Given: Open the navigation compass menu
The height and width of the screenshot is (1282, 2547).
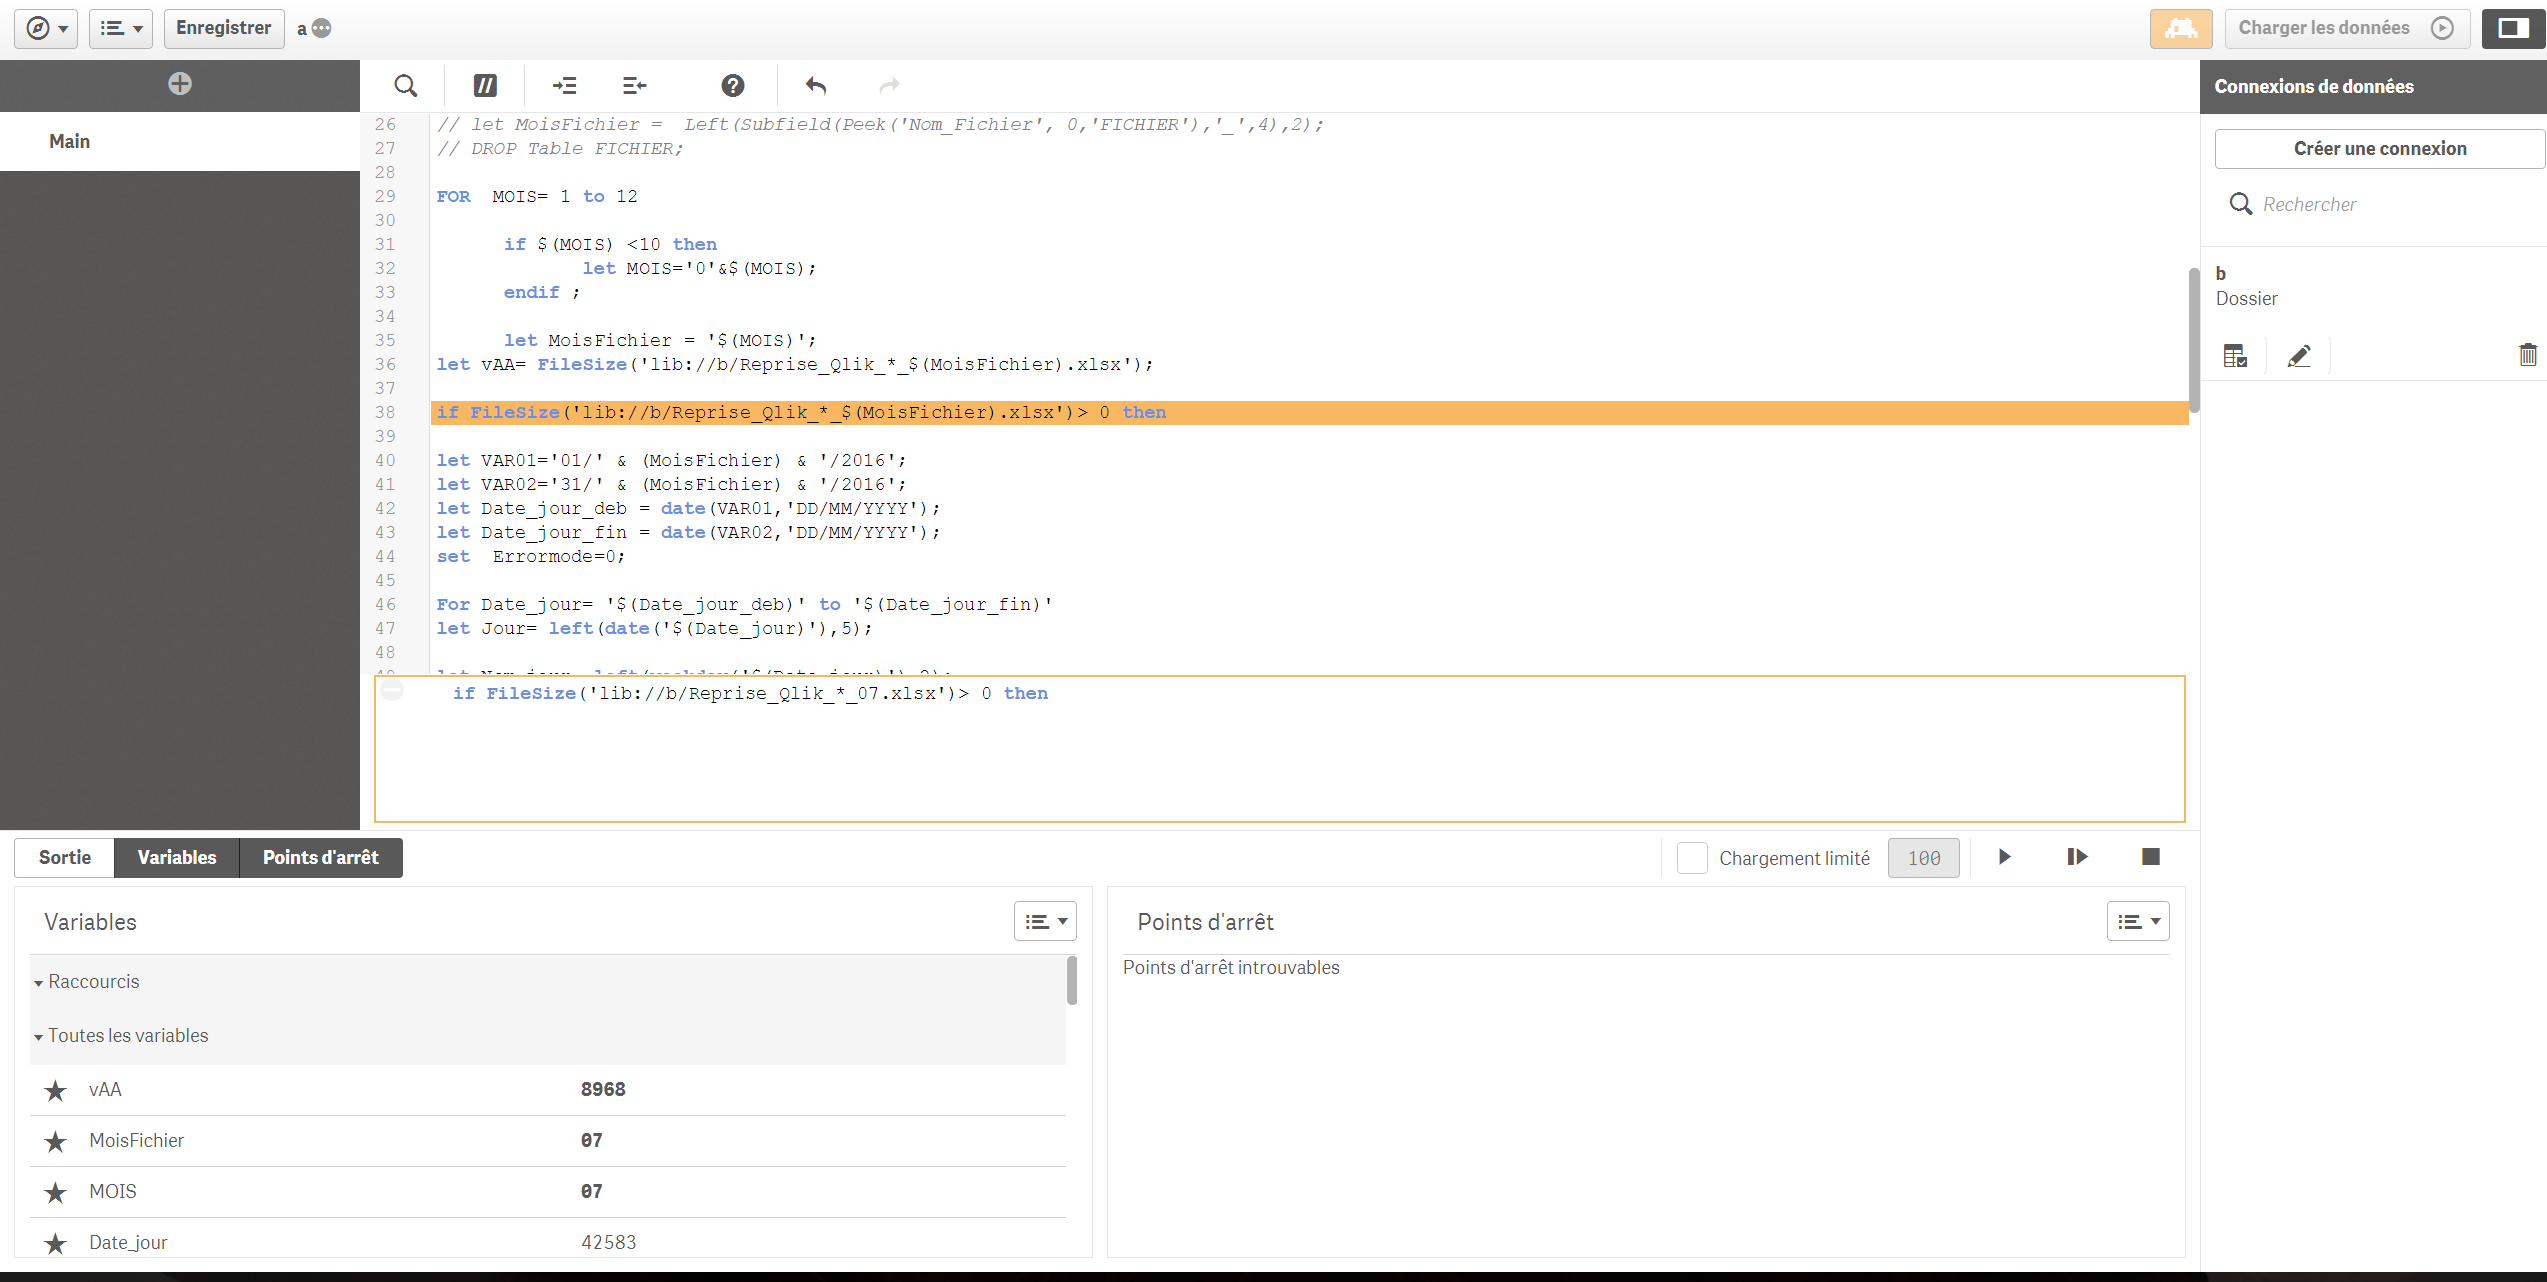Looking at the screenshot, I should (x=46, y=28).
